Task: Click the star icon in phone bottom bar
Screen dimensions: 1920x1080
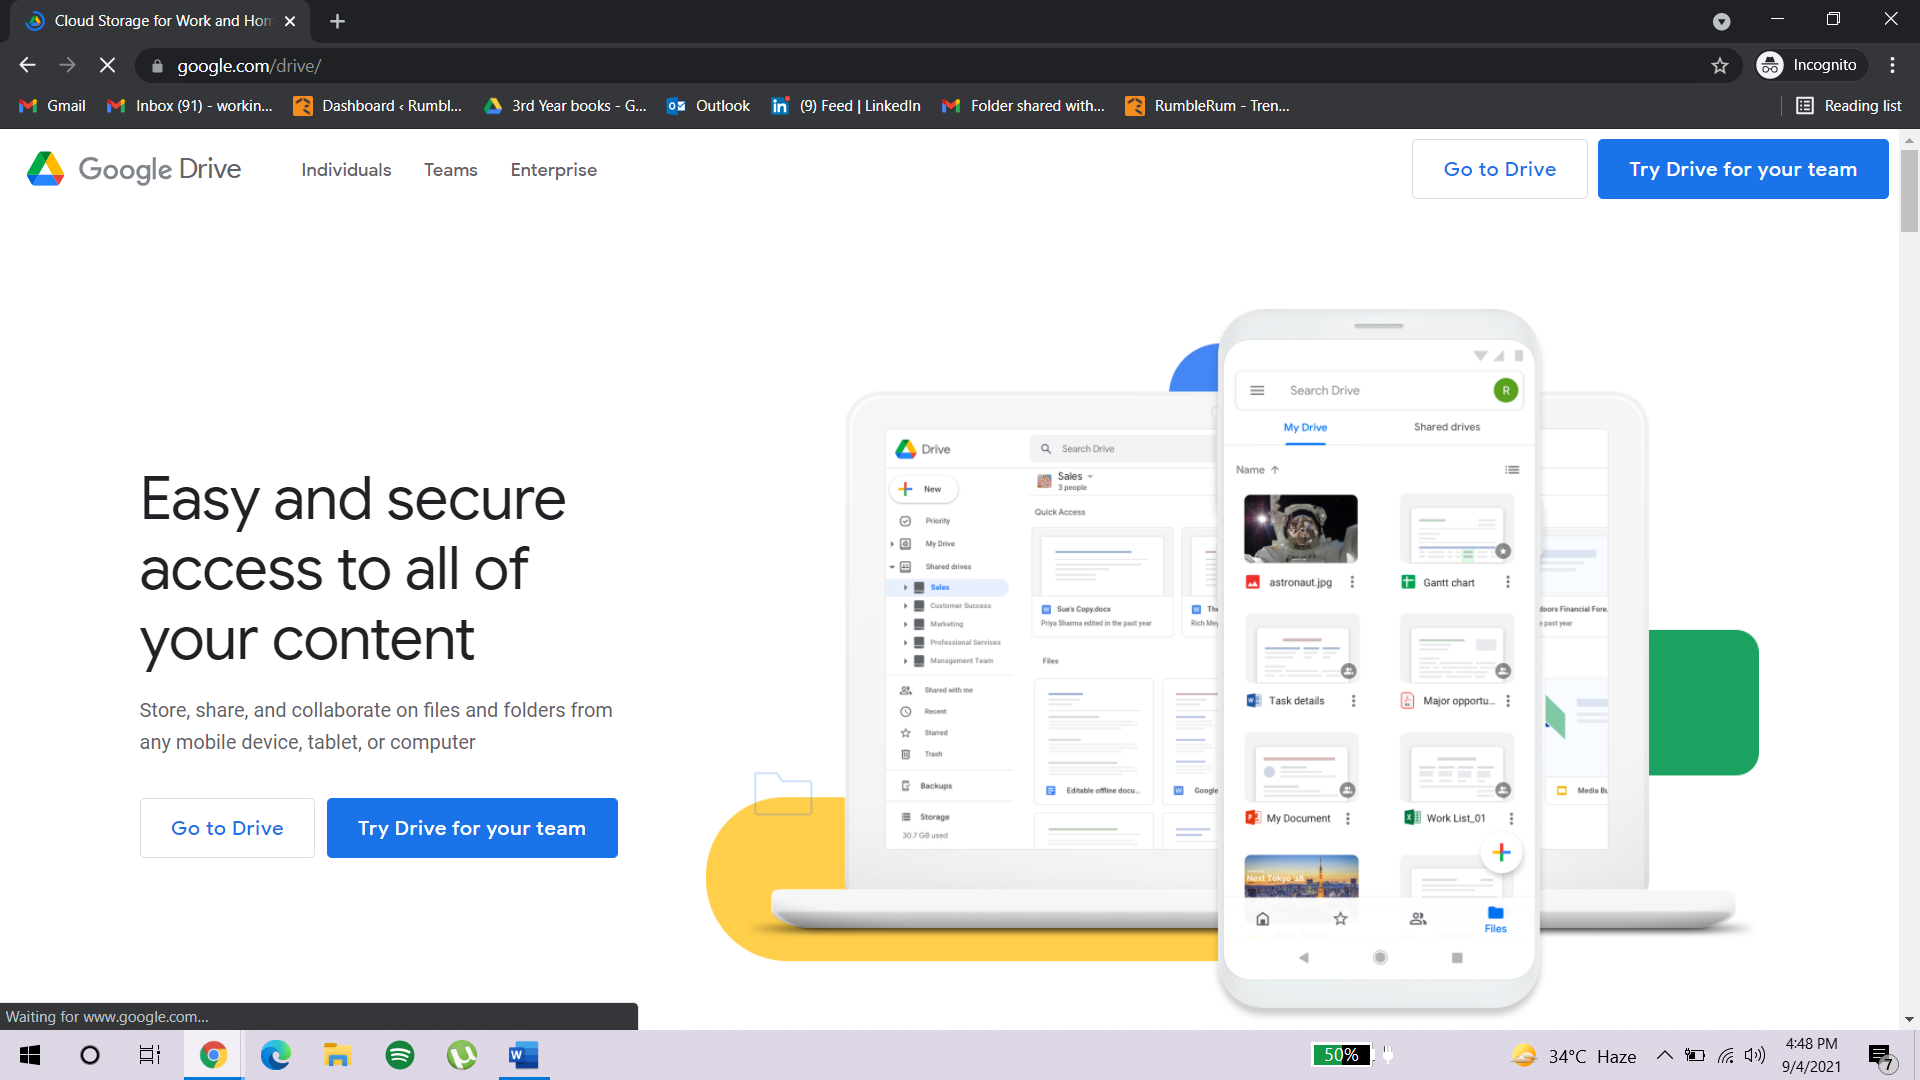Action: pos(1340,919)
